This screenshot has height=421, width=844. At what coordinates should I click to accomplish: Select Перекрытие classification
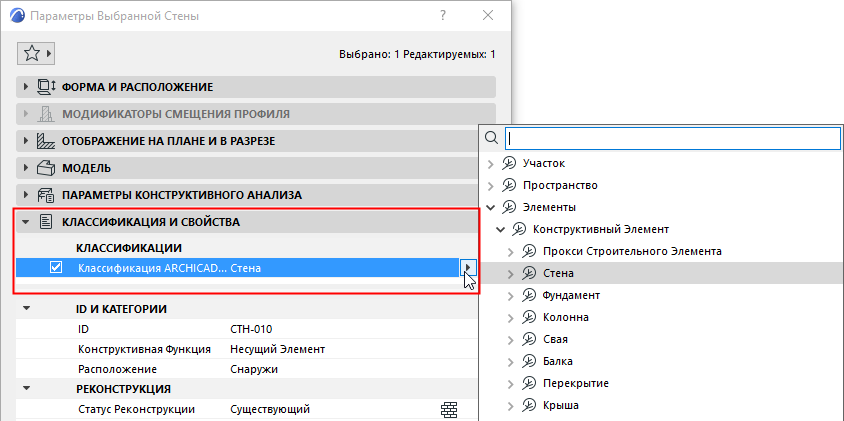(576, 383)
